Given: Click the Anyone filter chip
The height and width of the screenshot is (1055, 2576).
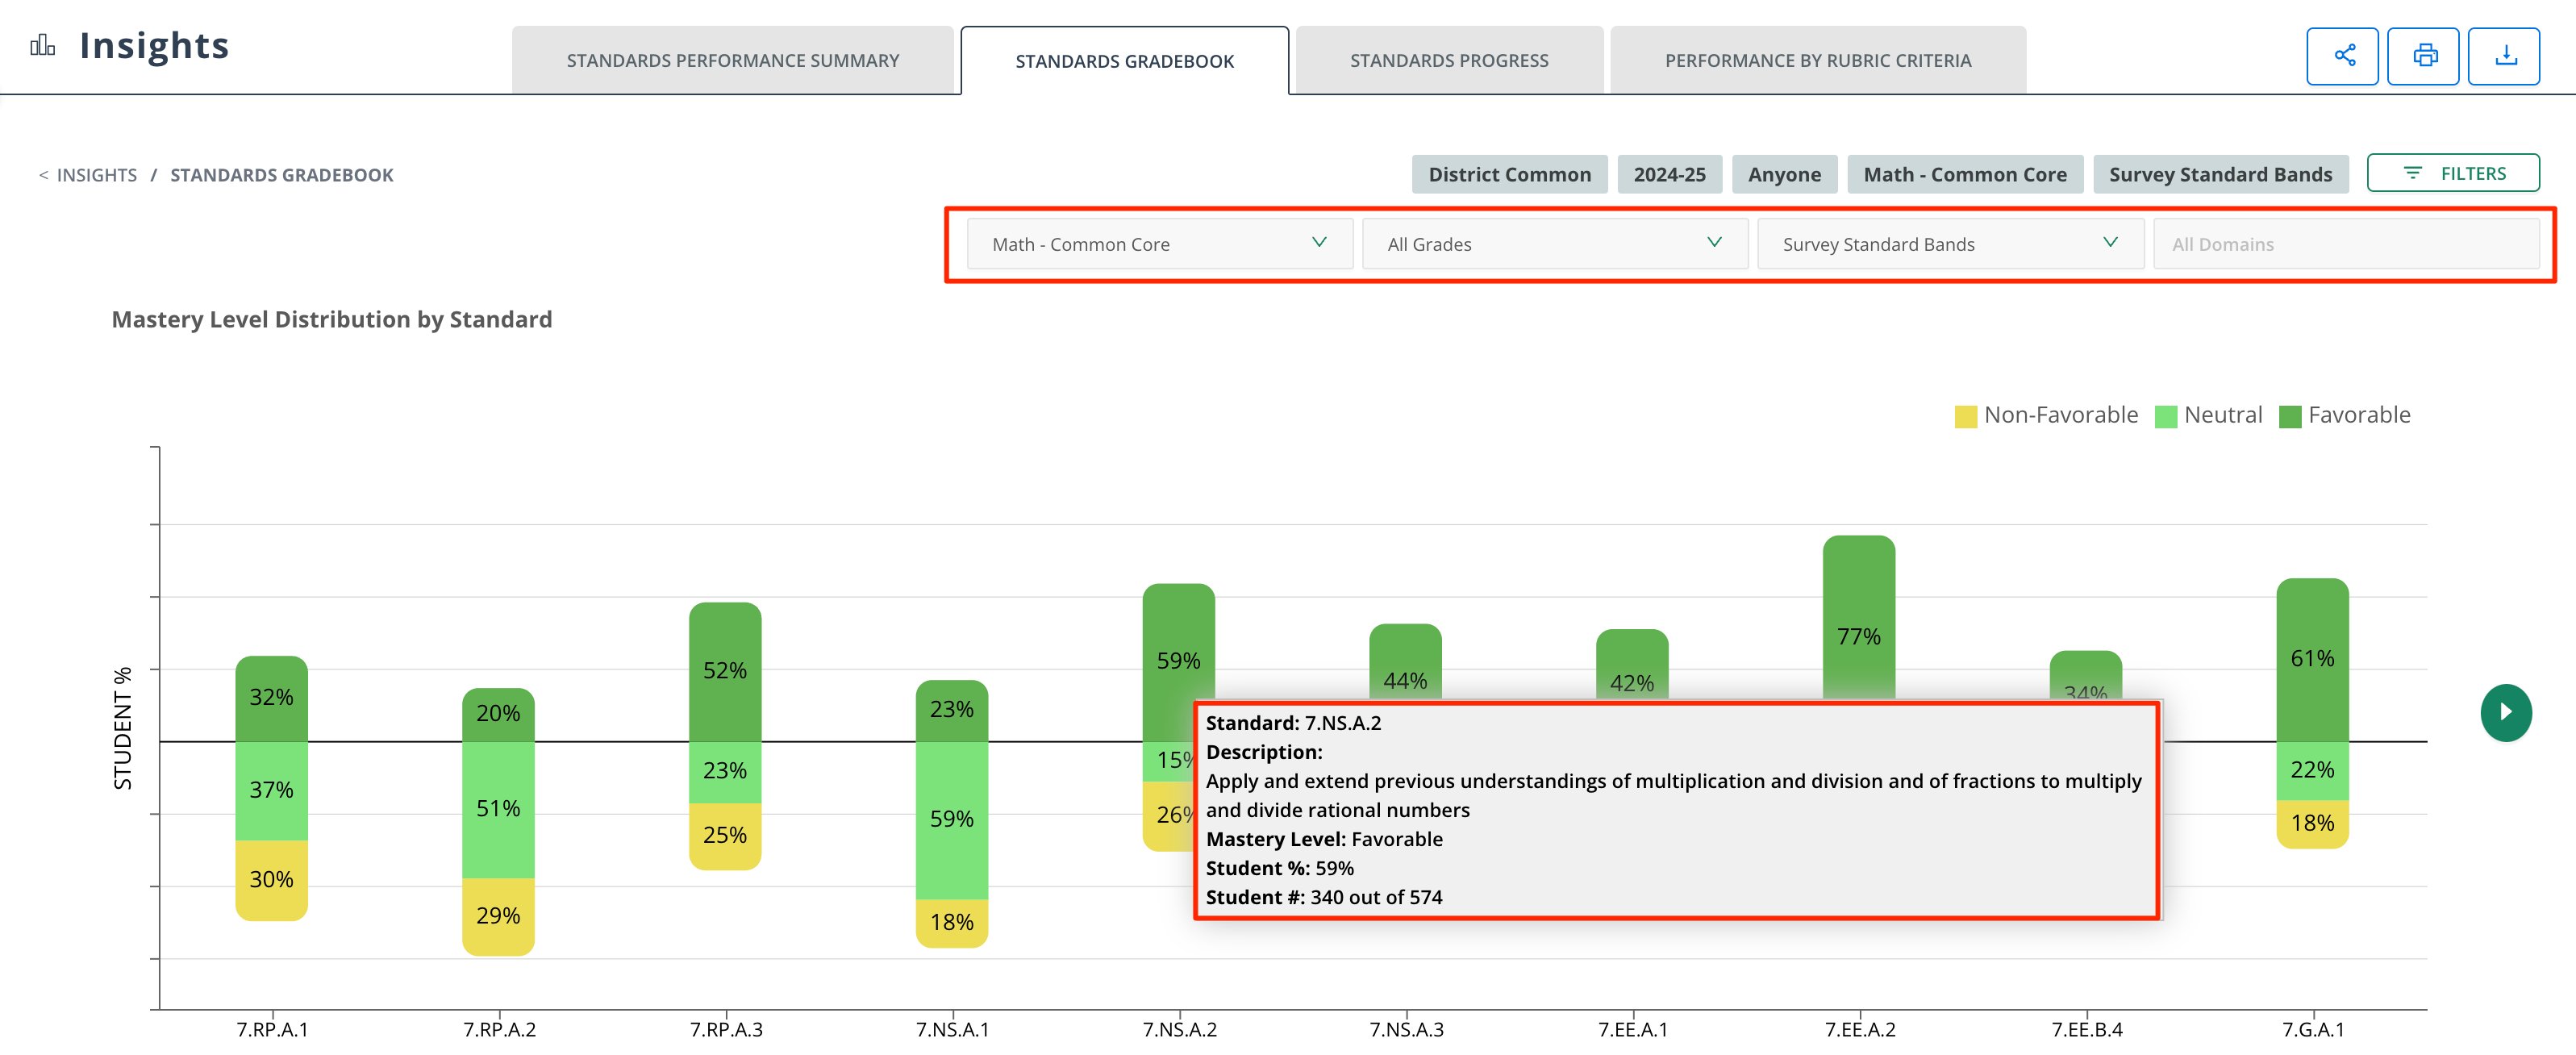Looking at the screenshot, I should click(x=1784, y=174).
